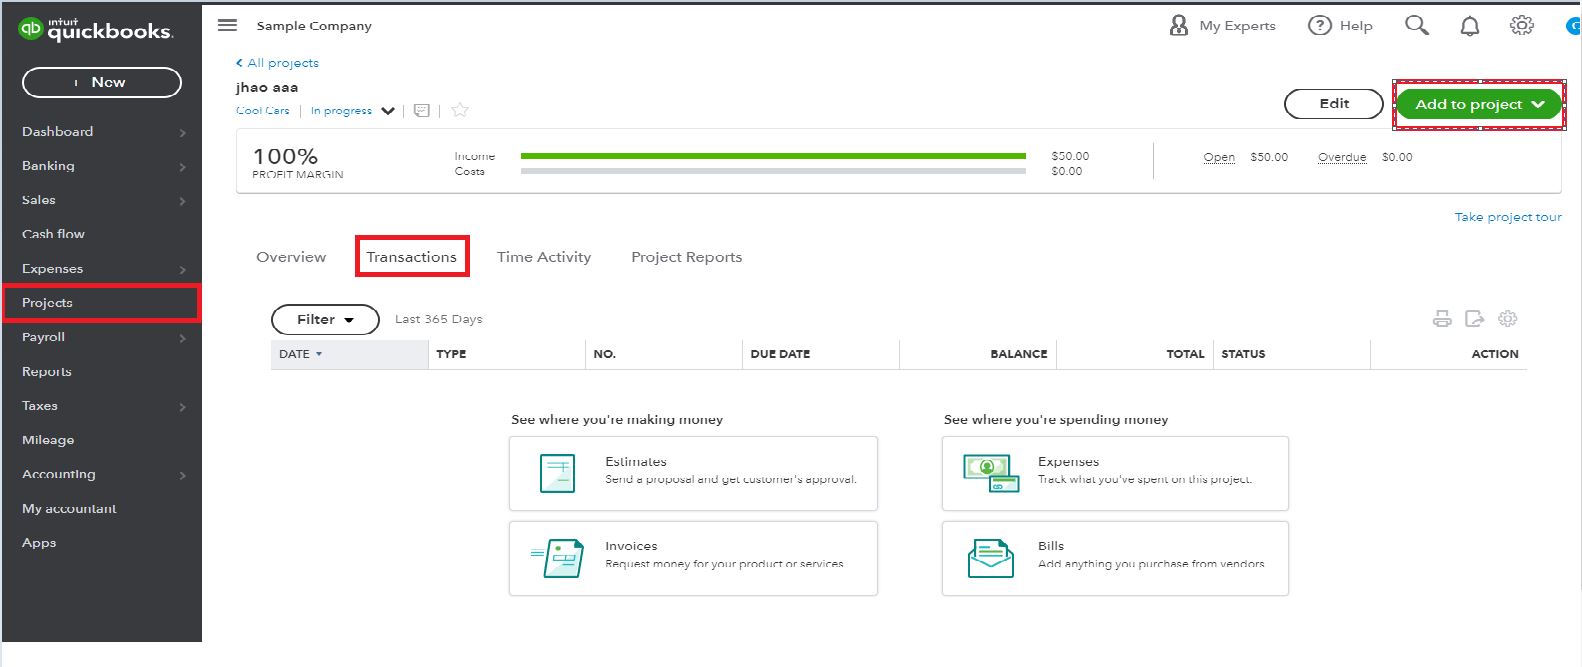This screenshot has width=1582, height=667.
Task: Switch to the Time Activity tab
Action: pos(543,257)
